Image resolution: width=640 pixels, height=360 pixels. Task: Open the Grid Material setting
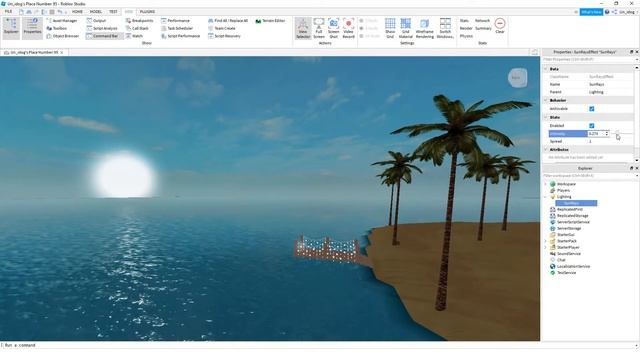pos(405,28)
